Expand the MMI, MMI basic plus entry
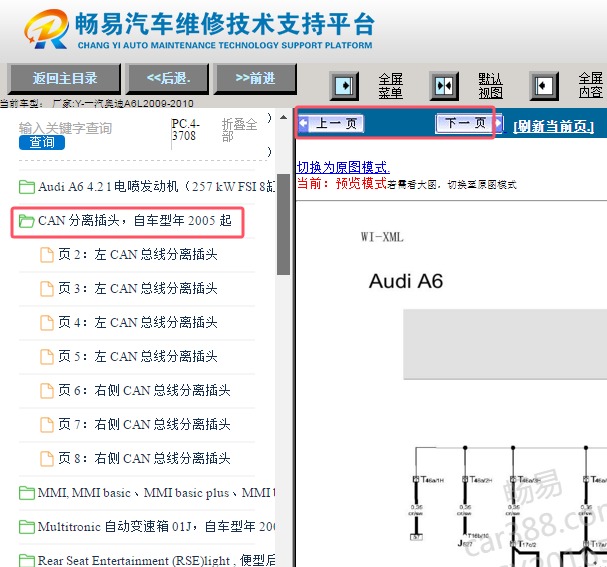 point(156,493)
